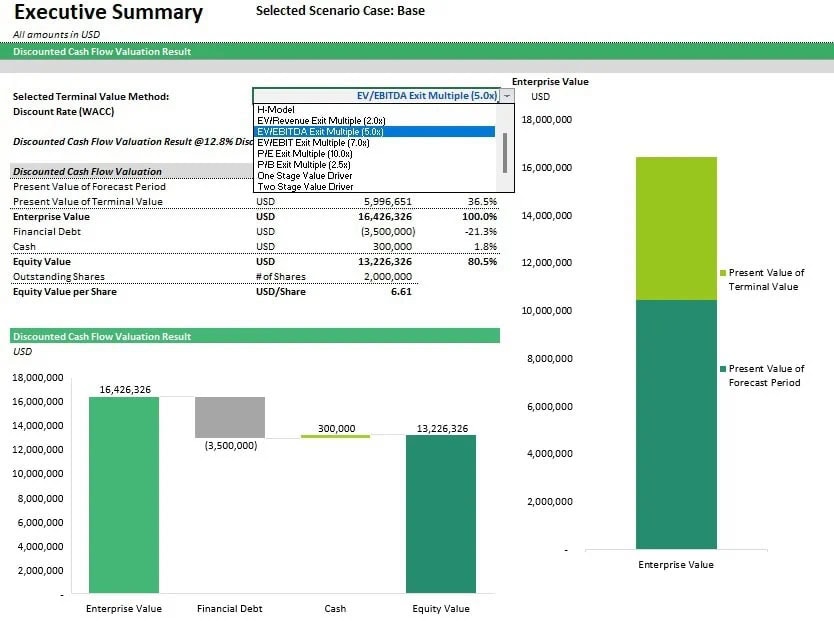Click the -21.3% financial debt percentage
Screen dimensions: 834x632
[x=481, y=231]
